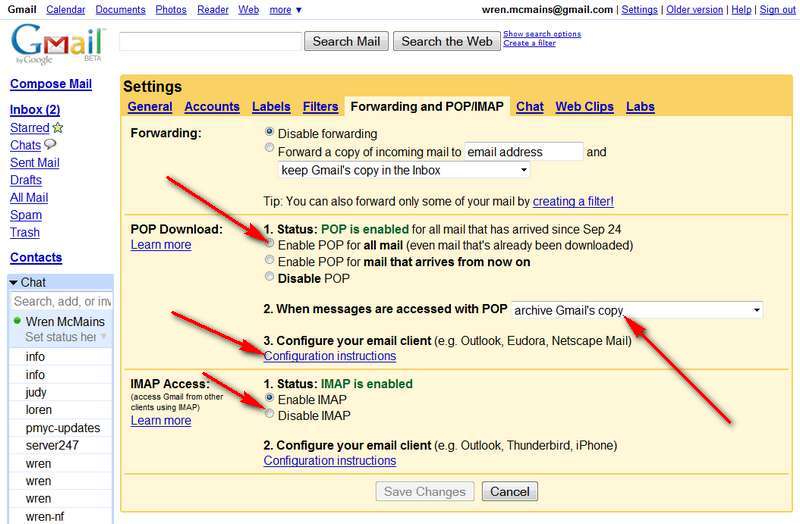The image size is (800, 524).
Task: Select Disable forwarding radio button
Action: 269,132
